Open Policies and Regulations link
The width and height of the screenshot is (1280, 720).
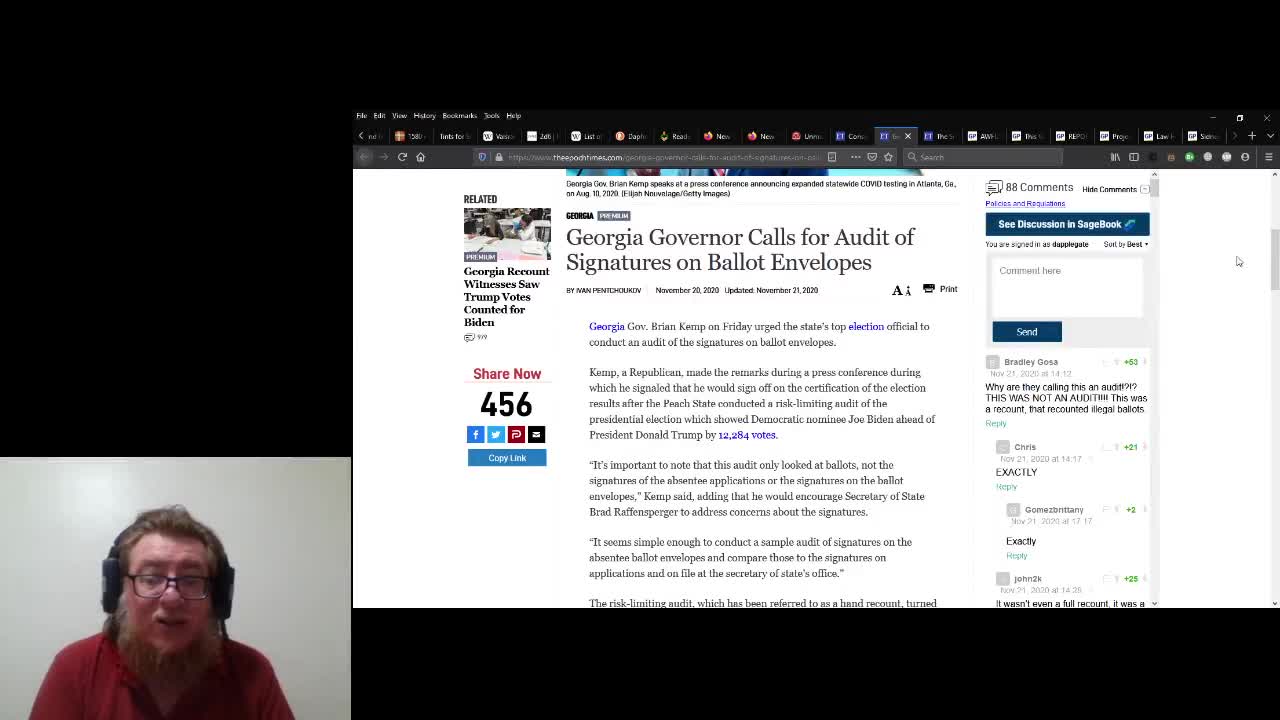1025,203
